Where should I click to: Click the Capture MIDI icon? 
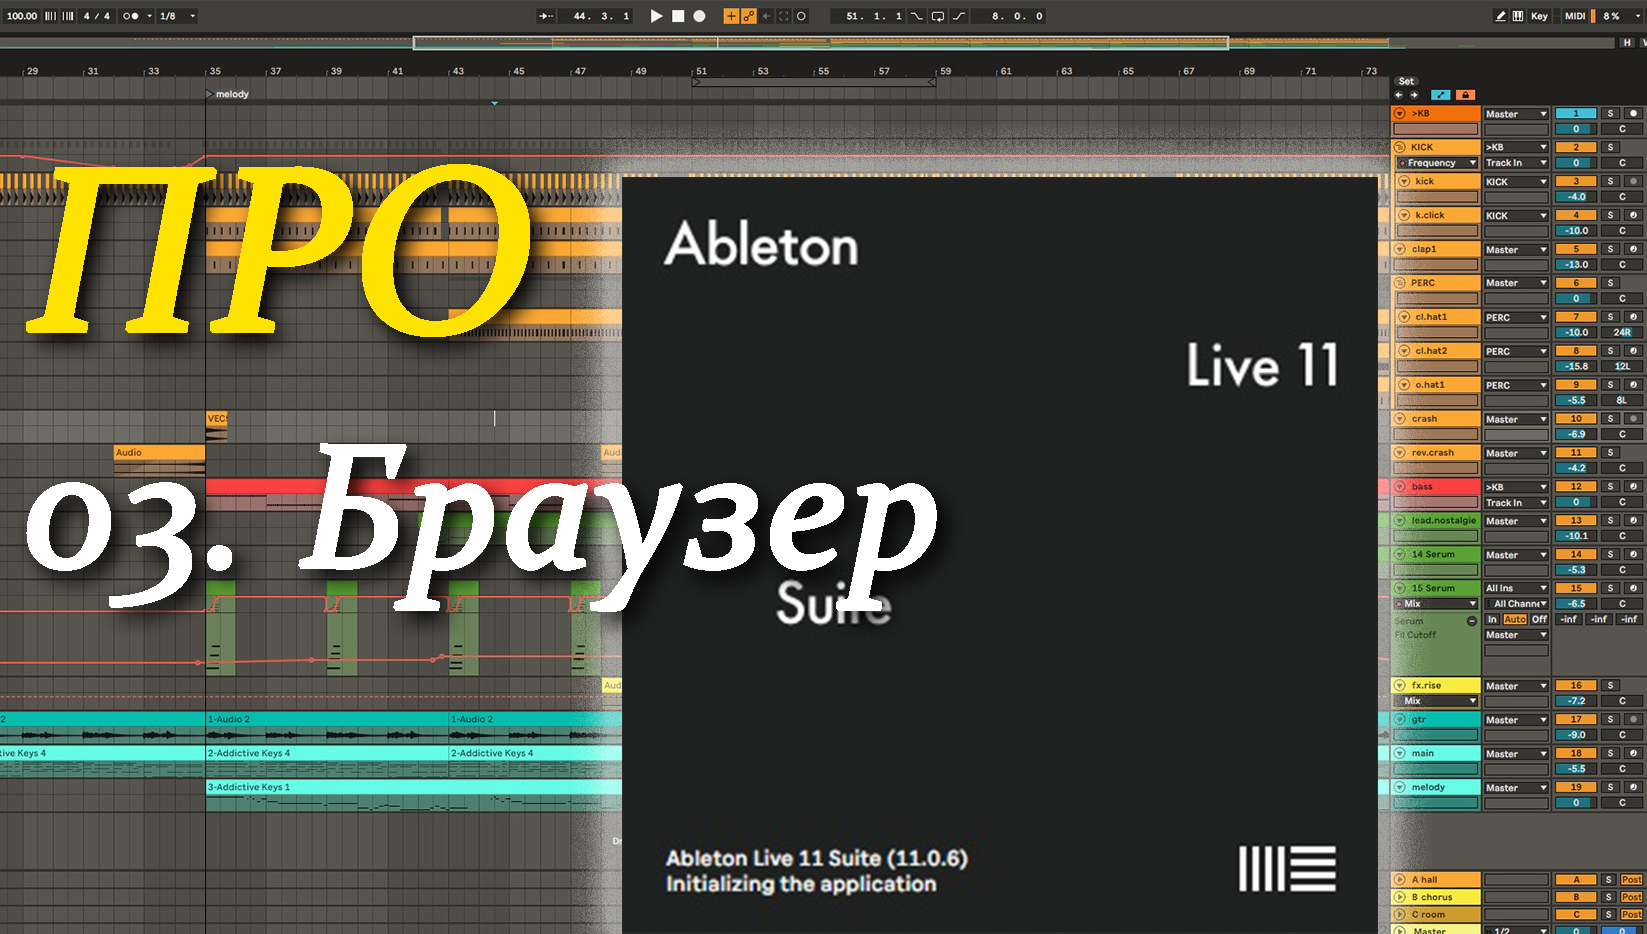[x=783, y=16]
